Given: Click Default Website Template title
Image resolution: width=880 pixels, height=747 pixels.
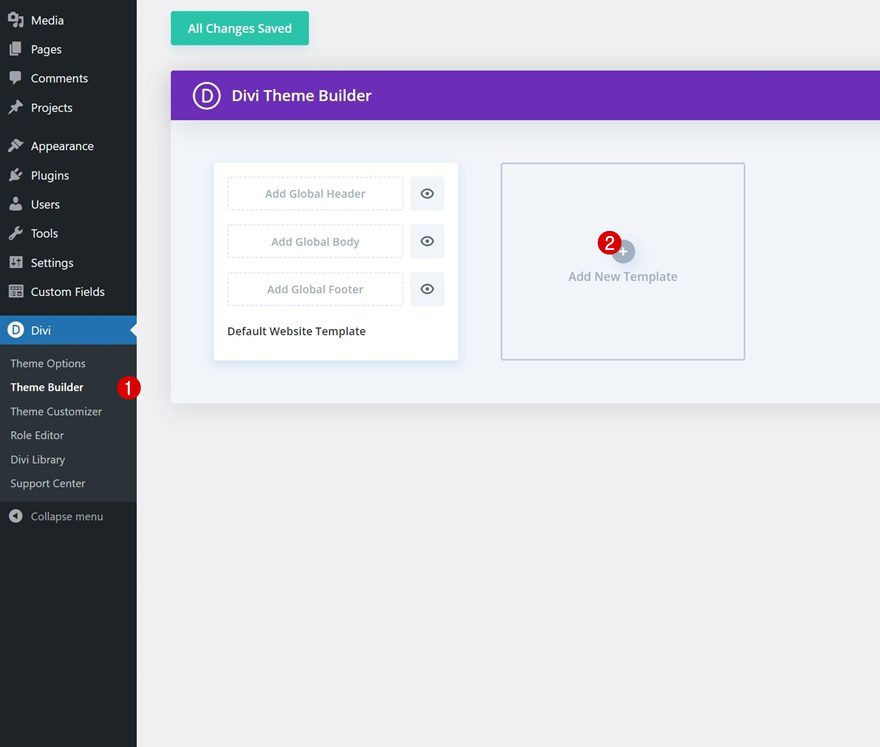Looking at the screenshot, I should coord(296,331).
